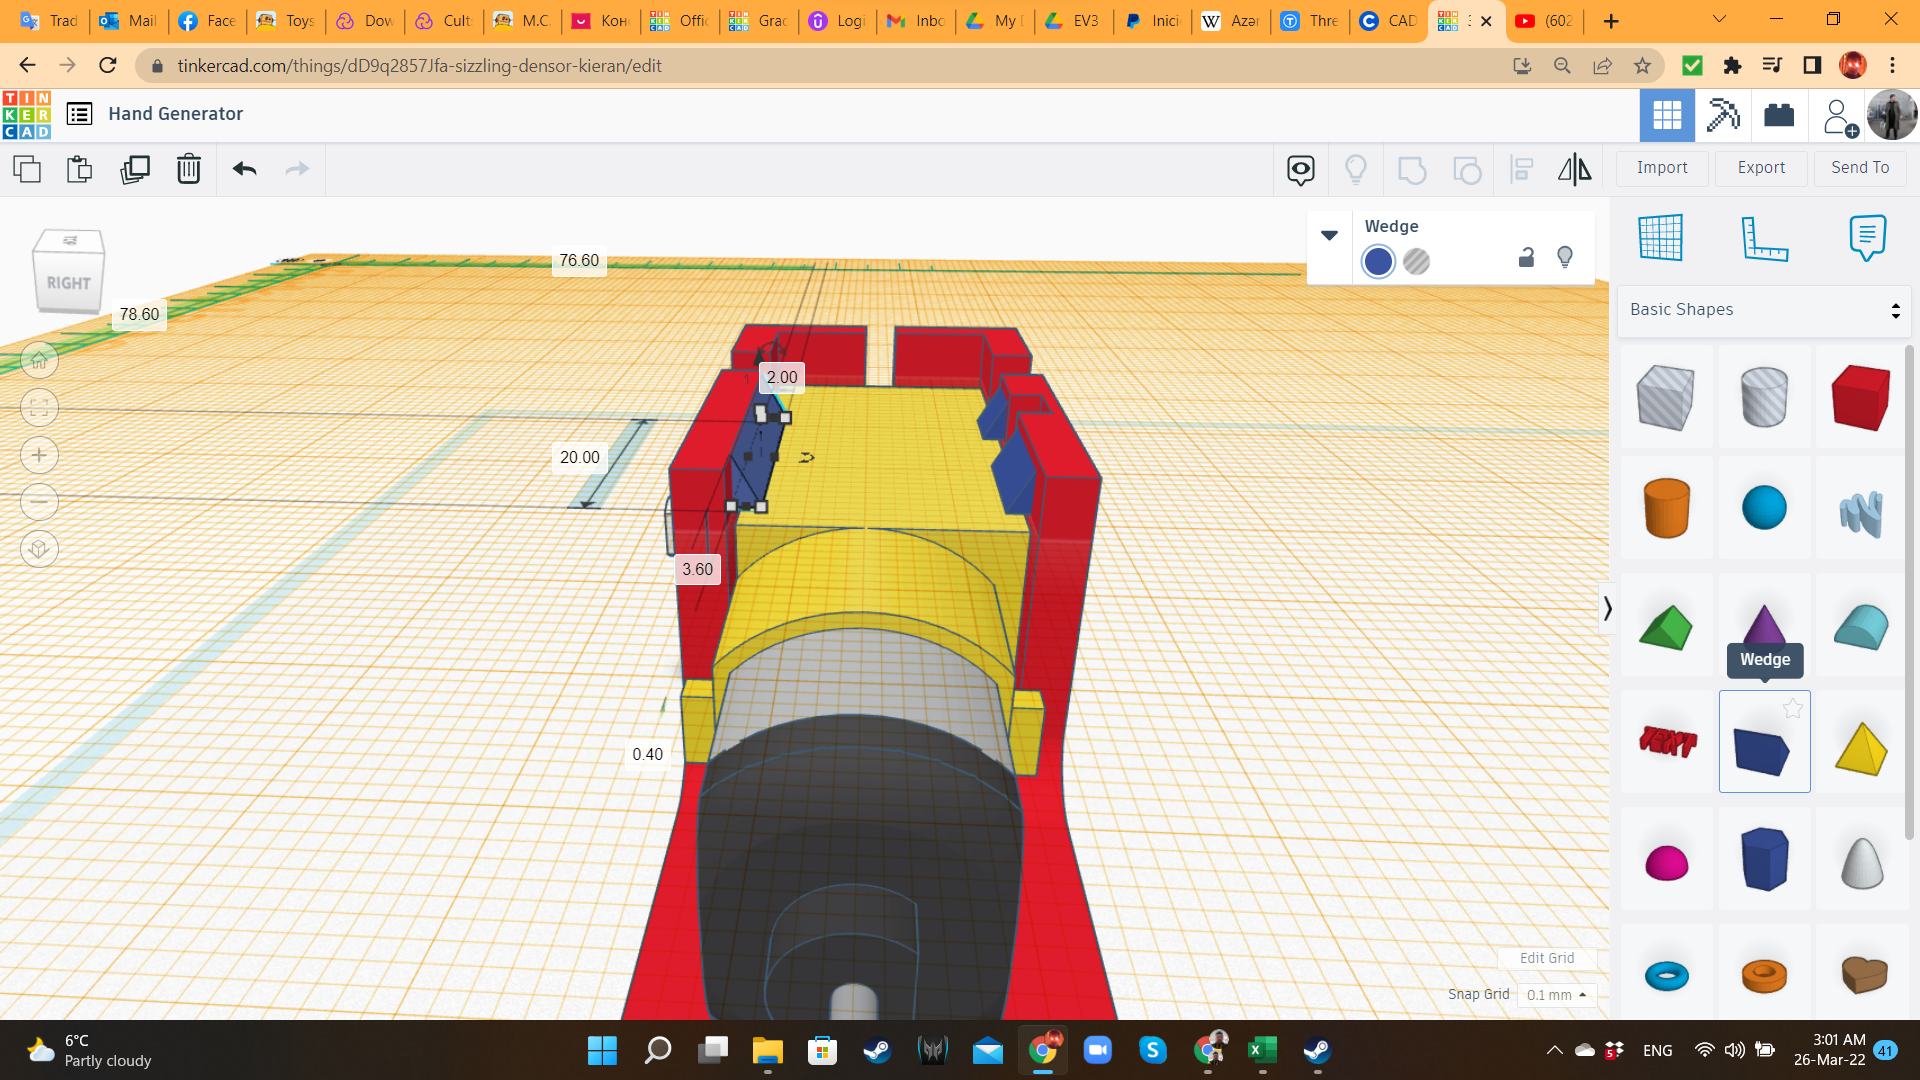Toggle hide for the selected Wedge
This screenshot has height=1080, width=1920.
1565,258
